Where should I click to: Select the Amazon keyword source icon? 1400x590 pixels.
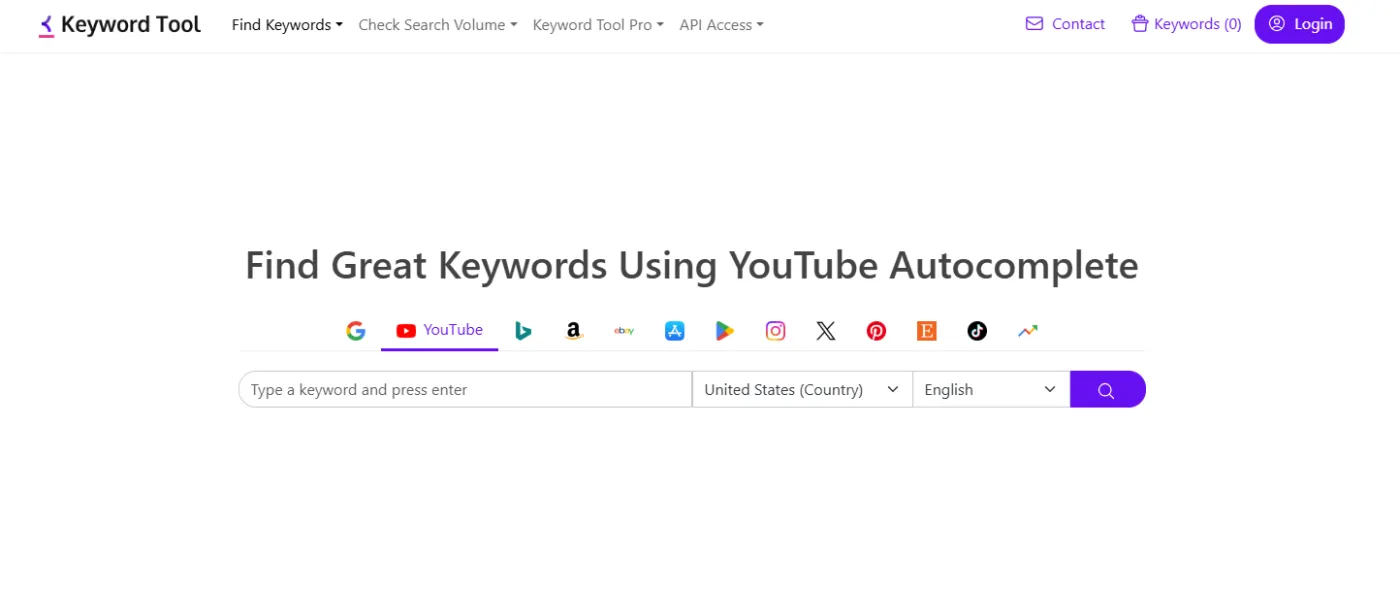click(x=573, y=331)
